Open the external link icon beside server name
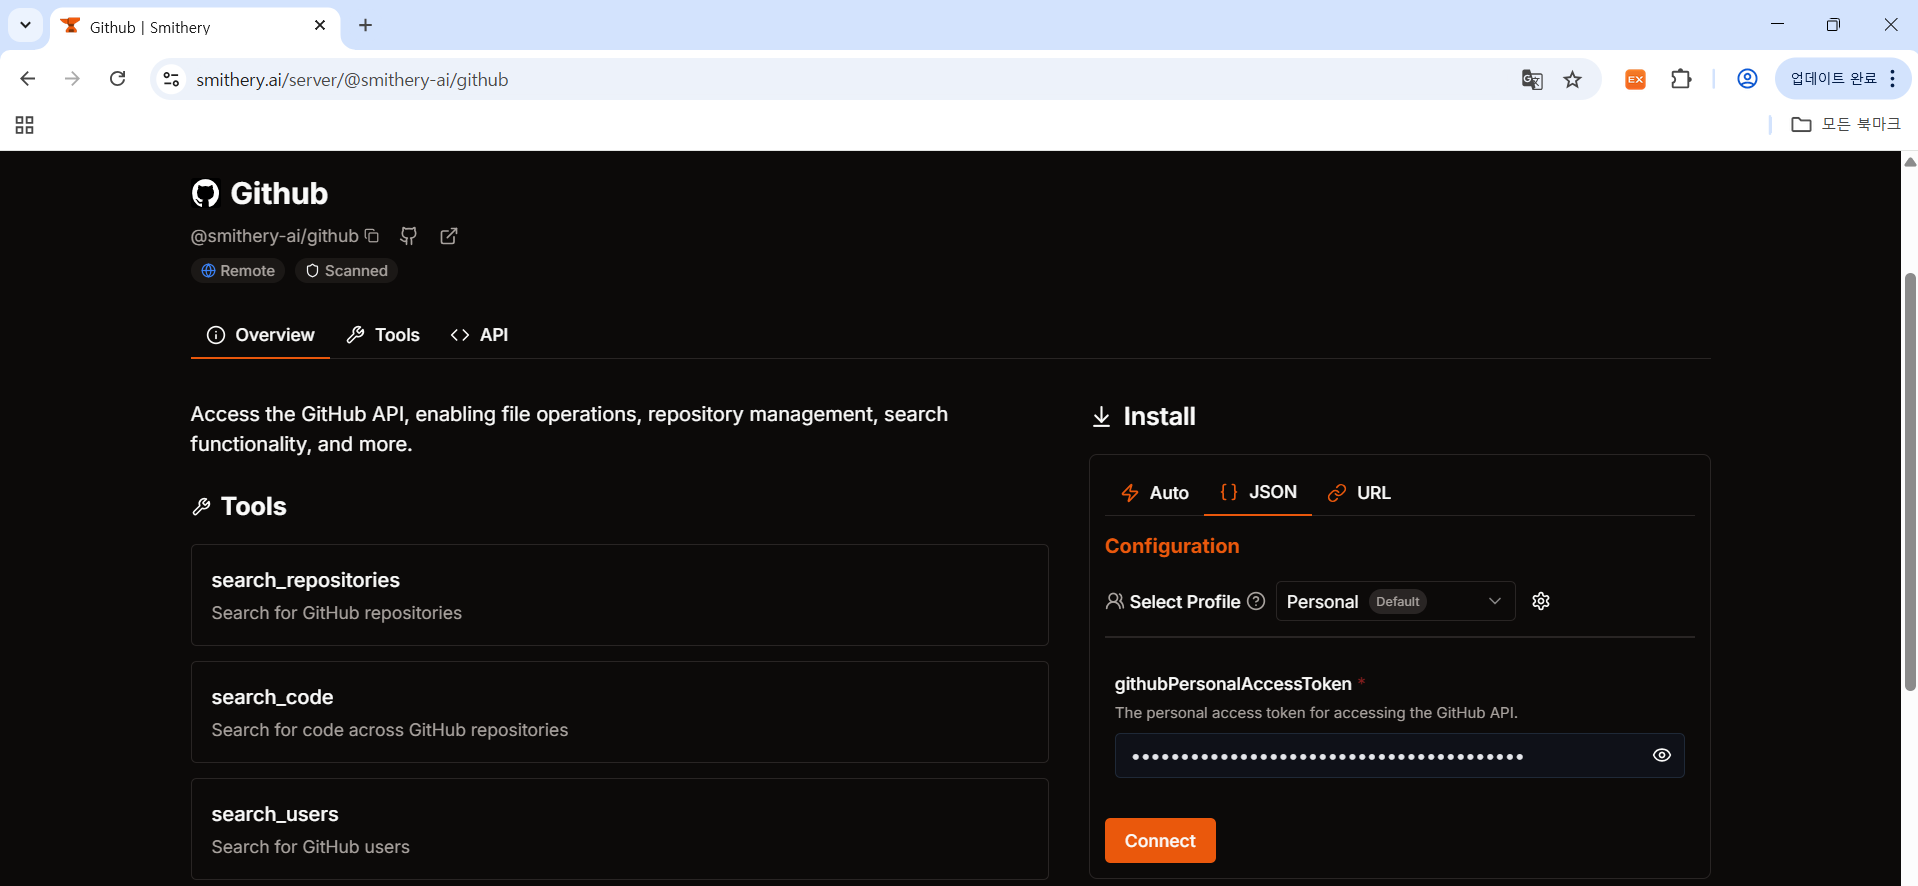This screenshot has width=1918, height=886. click(x=449, y=236)
